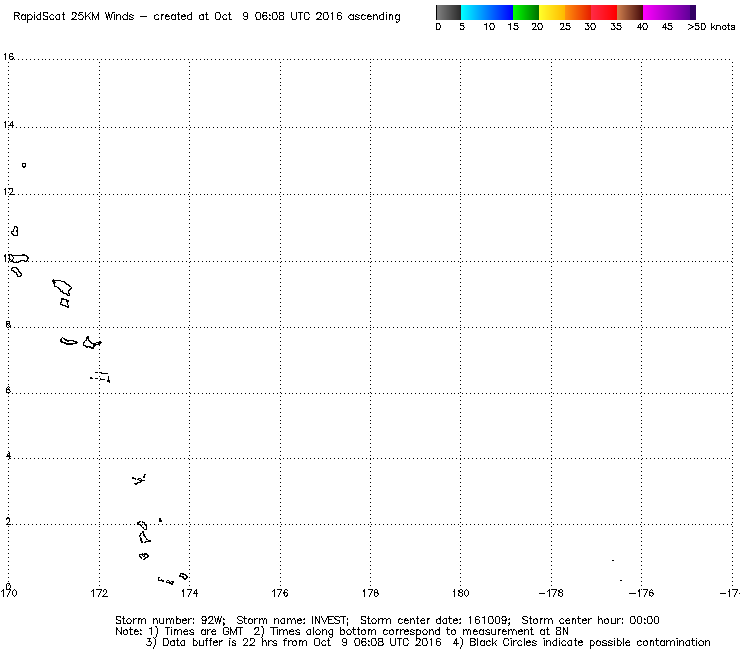Click the yellow 20-25 knots color band
Screen dimensions: 740x650
tap(552, 12)
